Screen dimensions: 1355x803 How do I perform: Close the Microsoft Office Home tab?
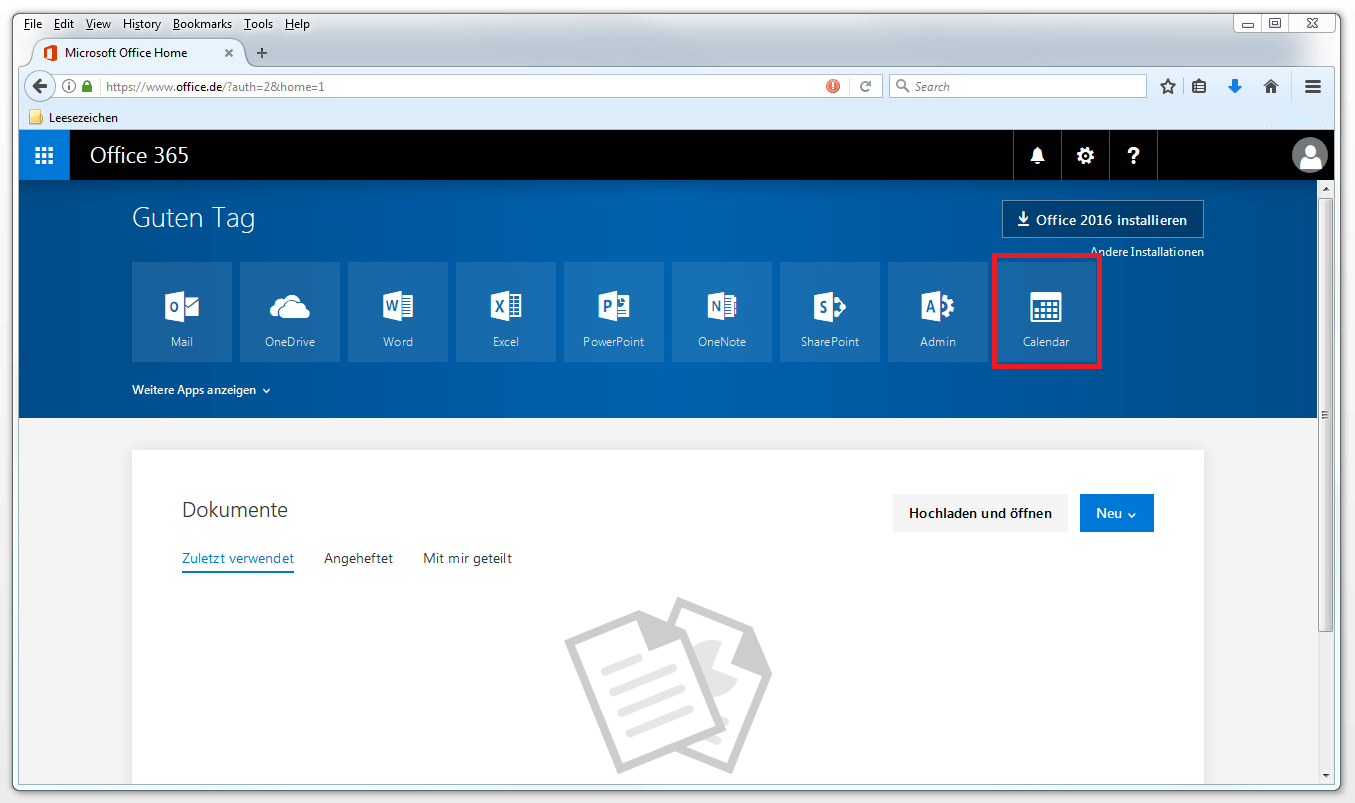[230, 53]
